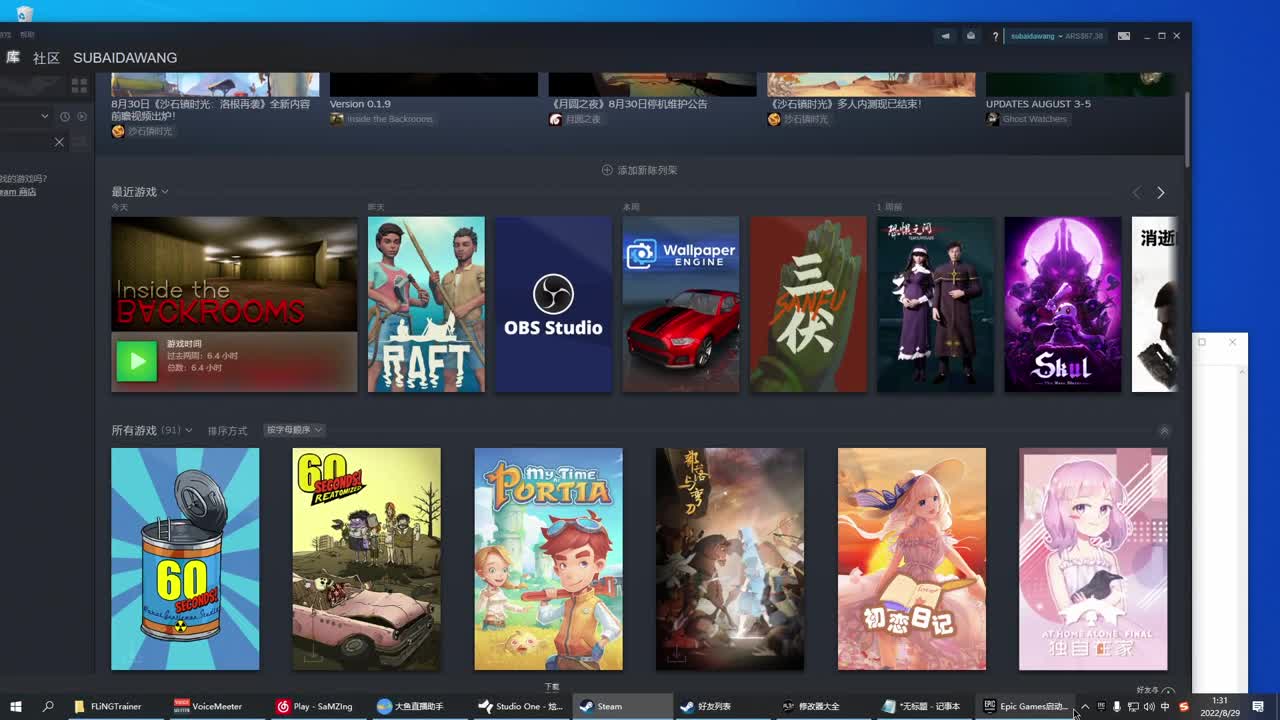Open the 好友 friends chat button
This screenshot has height=720, width=1280.
pyautogui.click(x=1155, y=690)
